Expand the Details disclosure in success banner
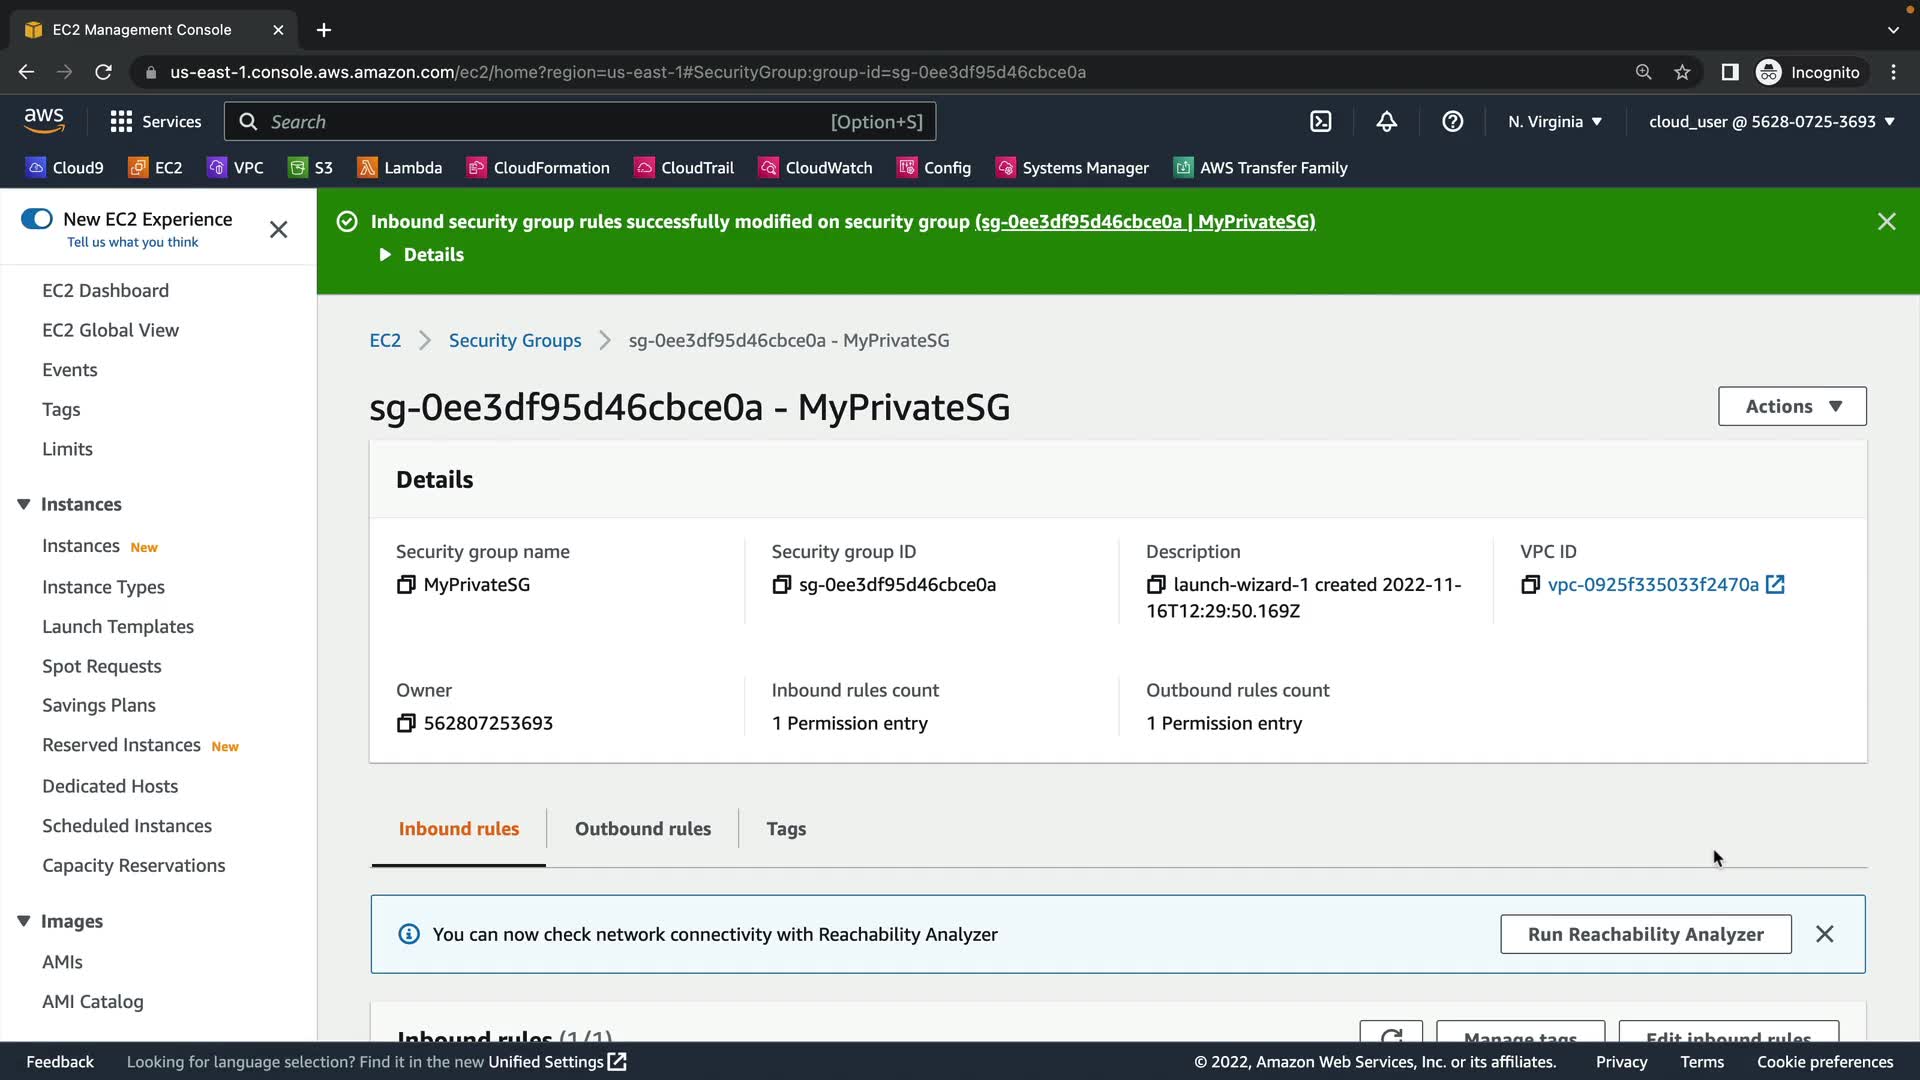The width and height of the screenshot is (1920, 1080). click(421, 255)
